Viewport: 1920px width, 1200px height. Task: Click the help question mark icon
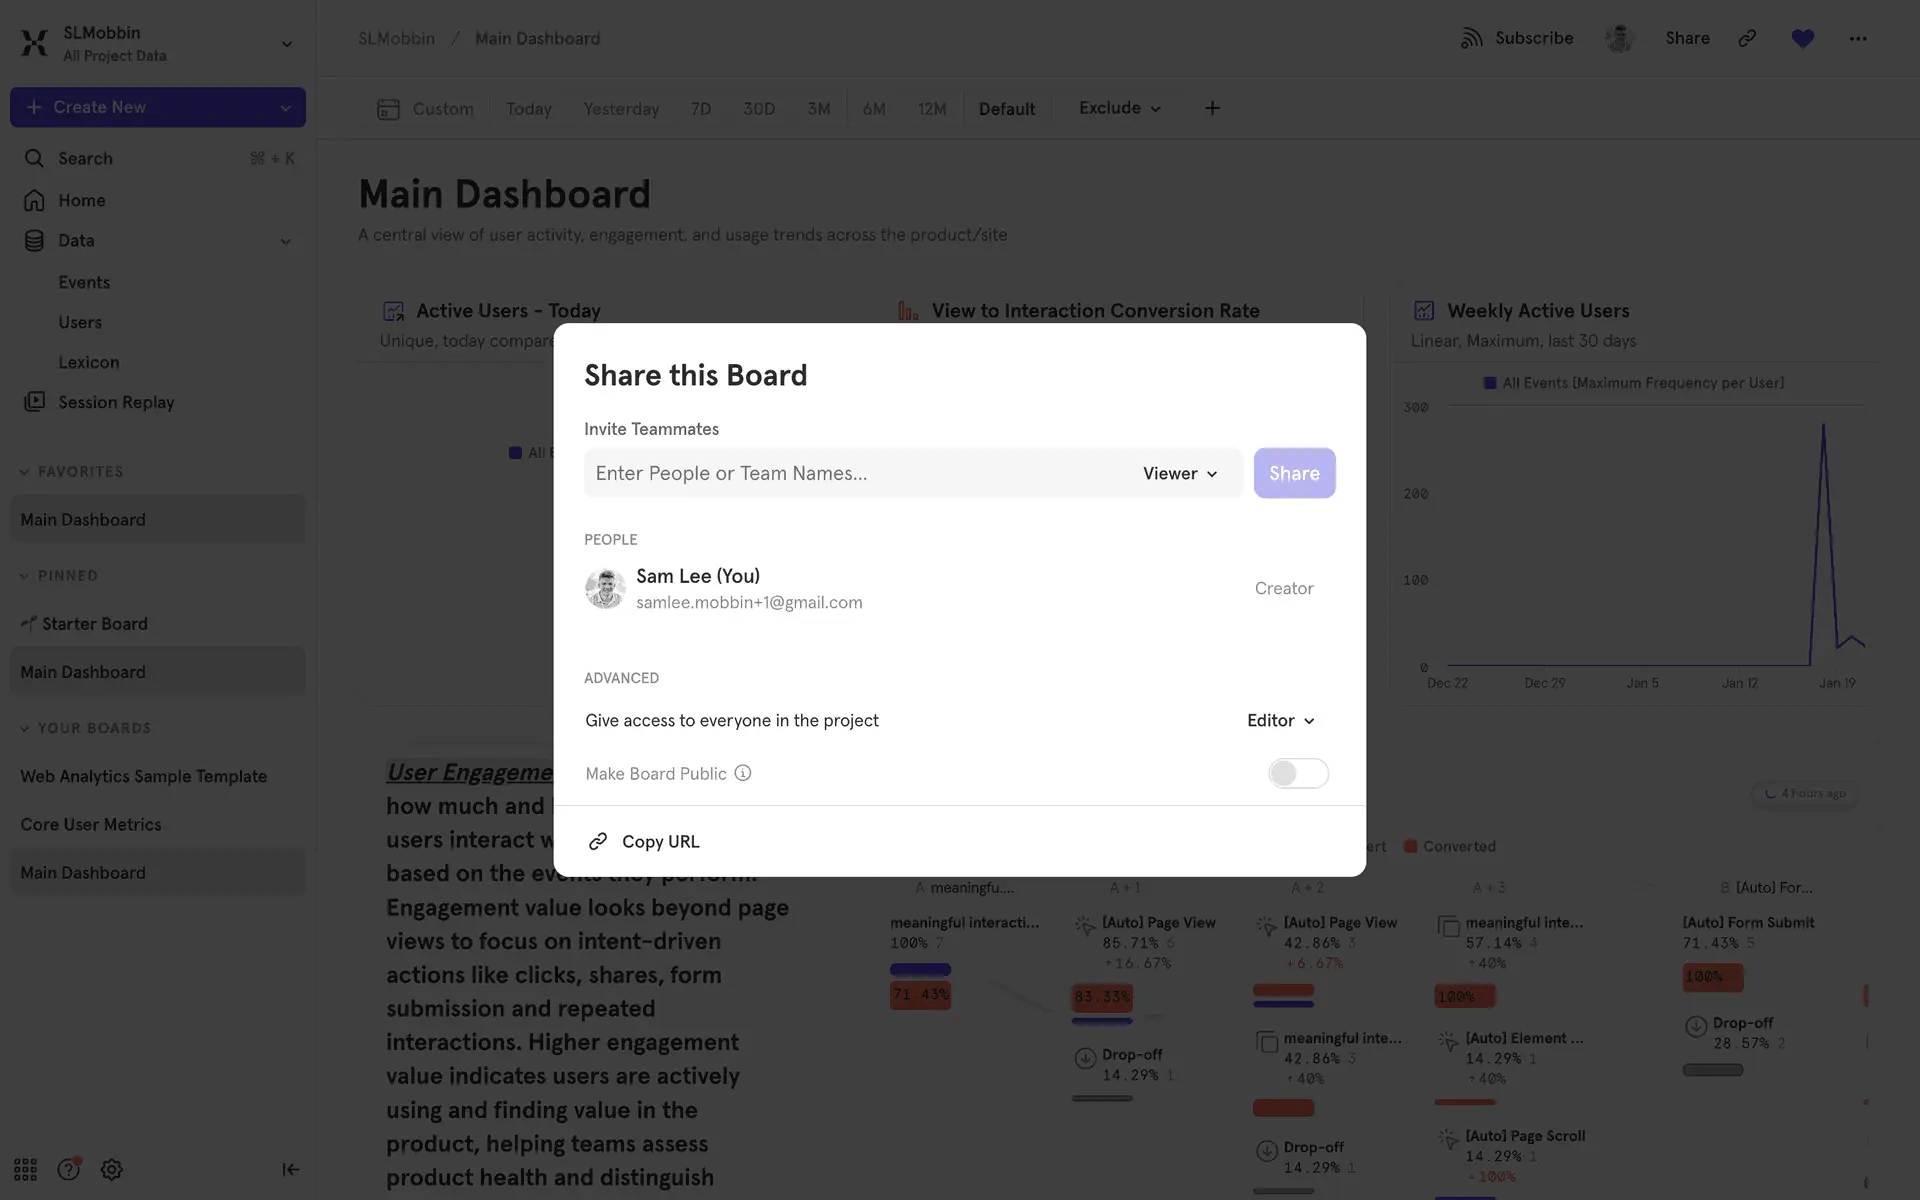click(68, 1169)
